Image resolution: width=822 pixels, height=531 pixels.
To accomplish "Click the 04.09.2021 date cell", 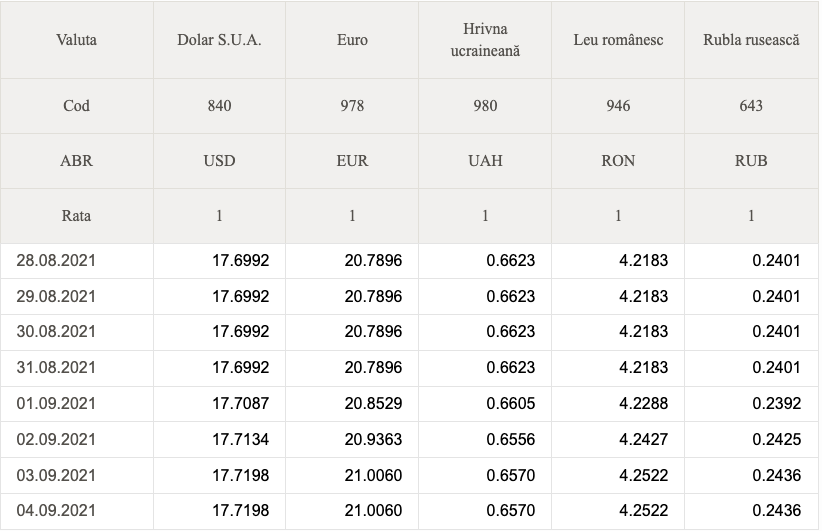I will coord(77,511).
